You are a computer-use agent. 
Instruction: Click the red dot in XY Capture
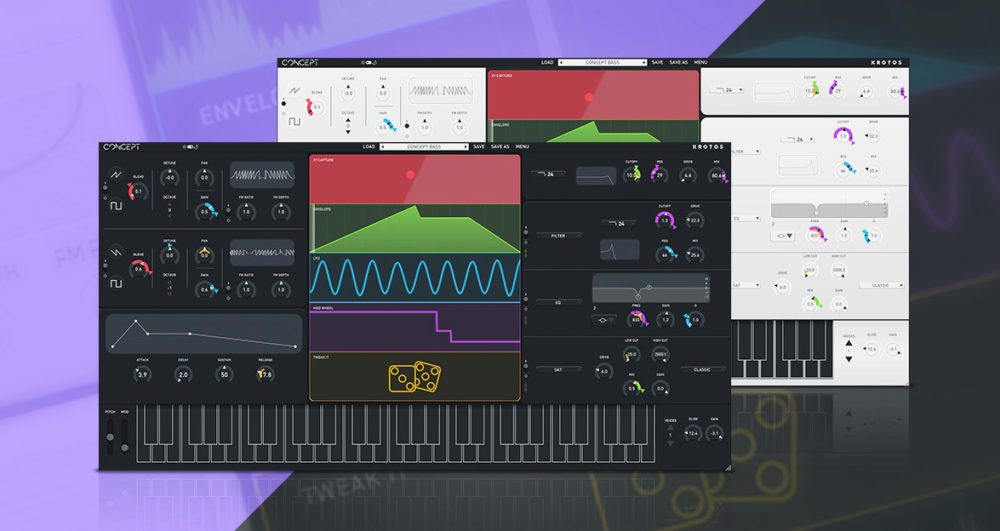pos(409,174)
